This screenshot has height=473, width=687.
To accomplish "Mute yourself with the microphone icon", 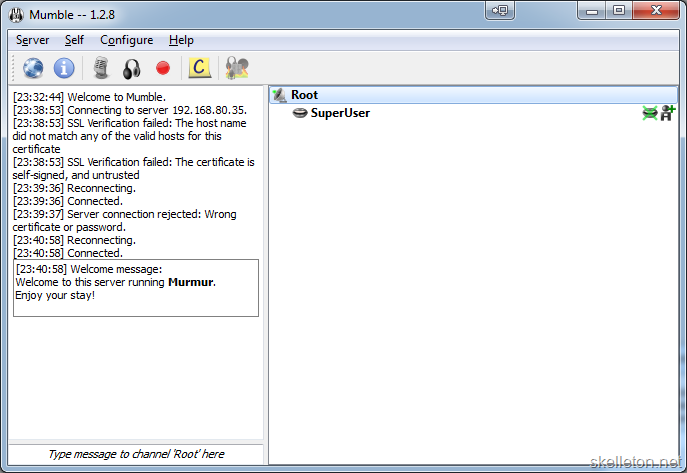I will (x=101, y=68).
